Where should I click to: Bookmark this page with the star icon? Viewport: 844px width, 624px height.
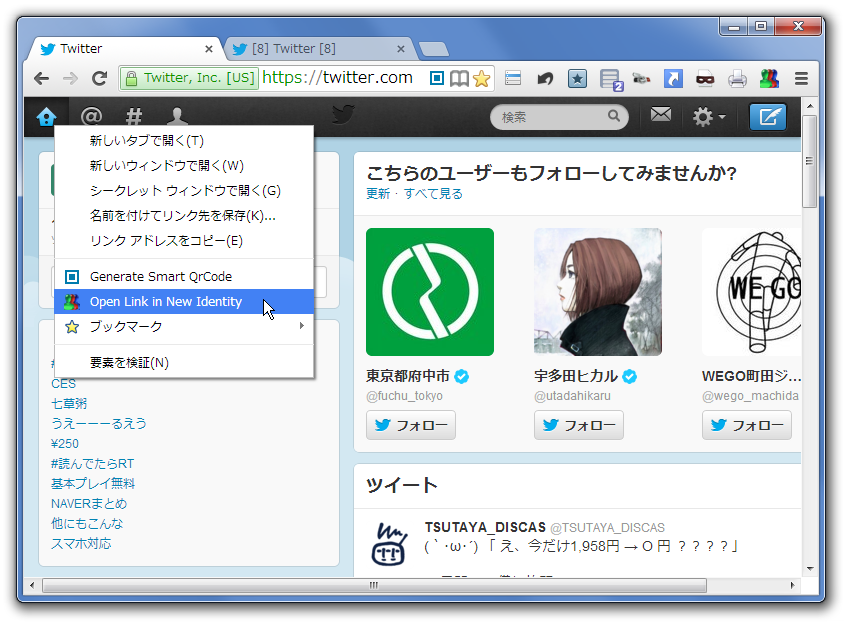click(482, 79)
